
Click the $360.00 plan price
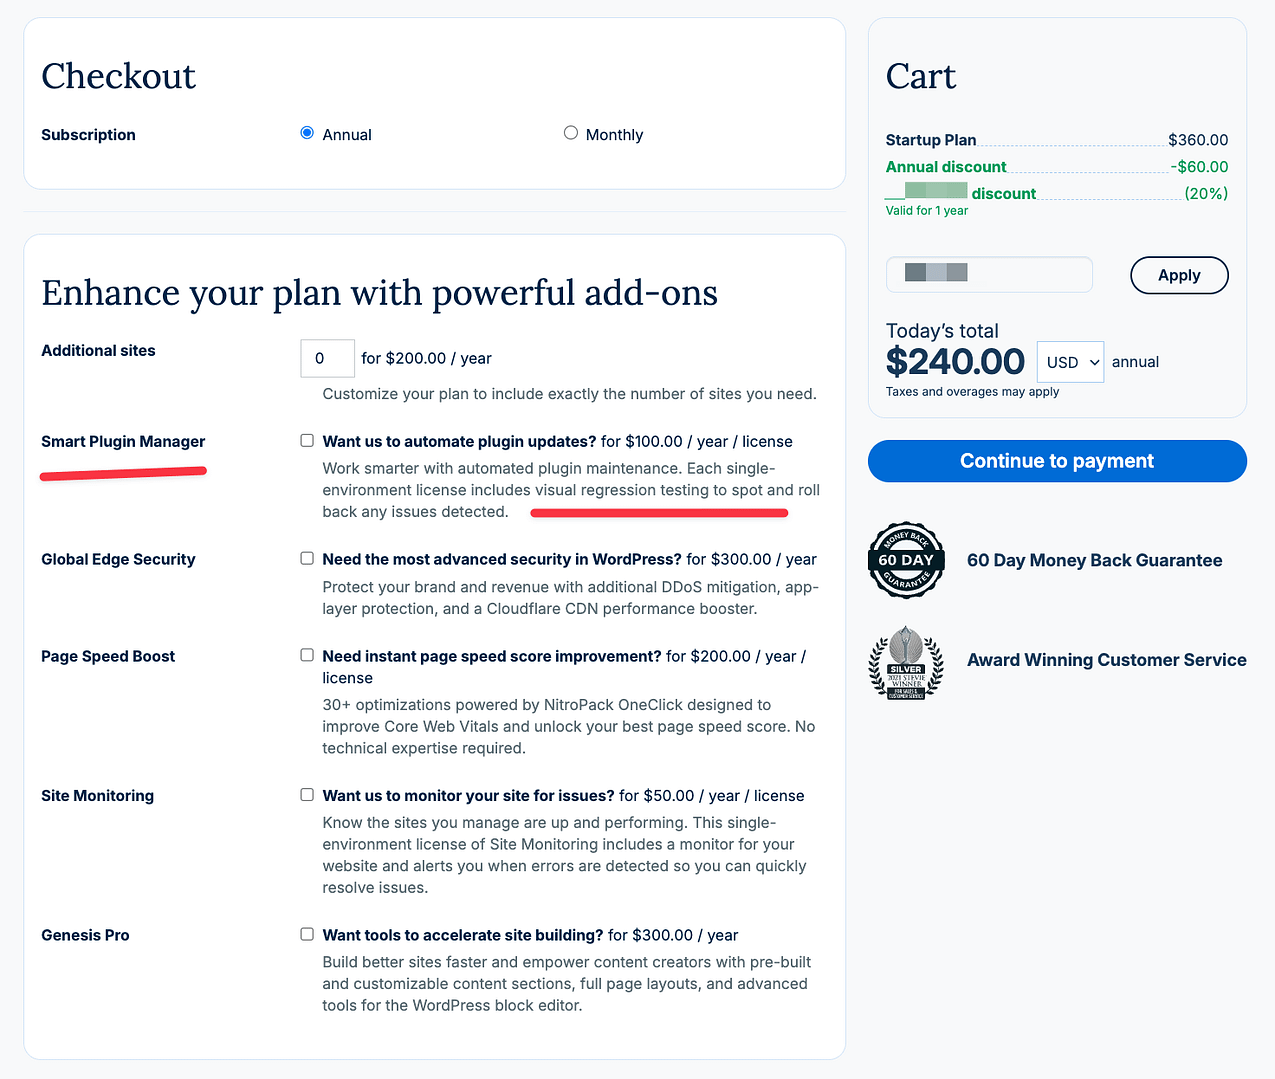pyautogui.click(x=1198, y=140)
